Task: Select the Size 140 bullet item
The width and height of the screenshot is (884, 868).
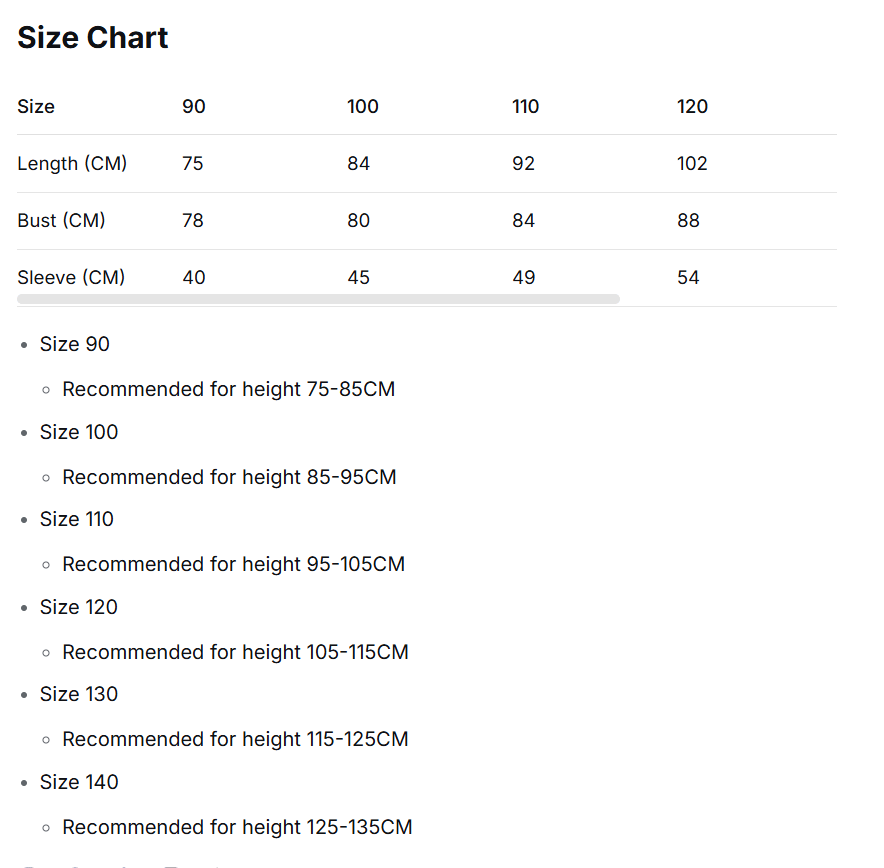Action: pyautogui.click(x=79, y=783)
